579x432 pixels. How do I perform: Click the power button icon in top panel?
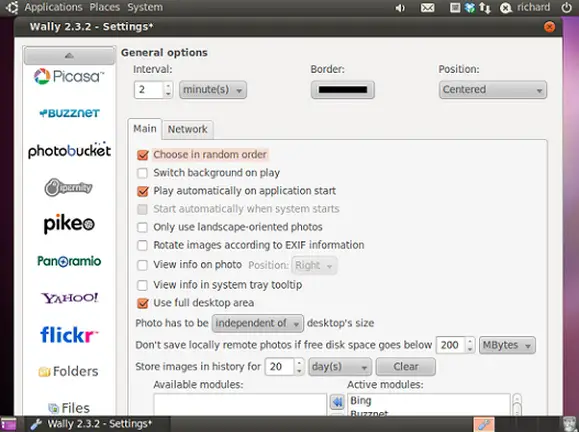(566, 7)
